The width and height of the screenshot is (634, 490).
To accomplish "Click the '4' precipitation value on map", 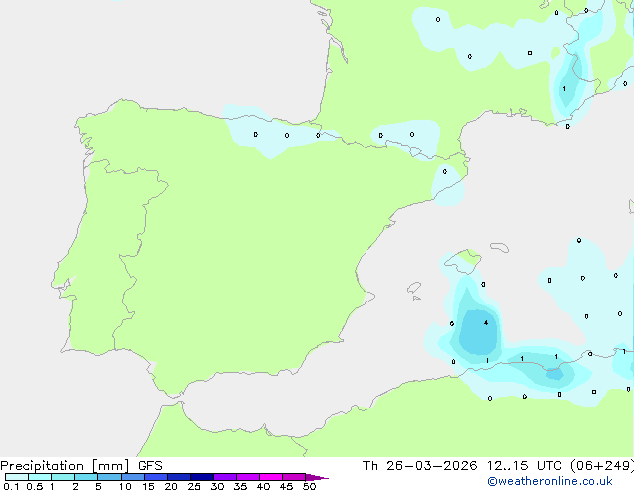I will click(486, 323).
